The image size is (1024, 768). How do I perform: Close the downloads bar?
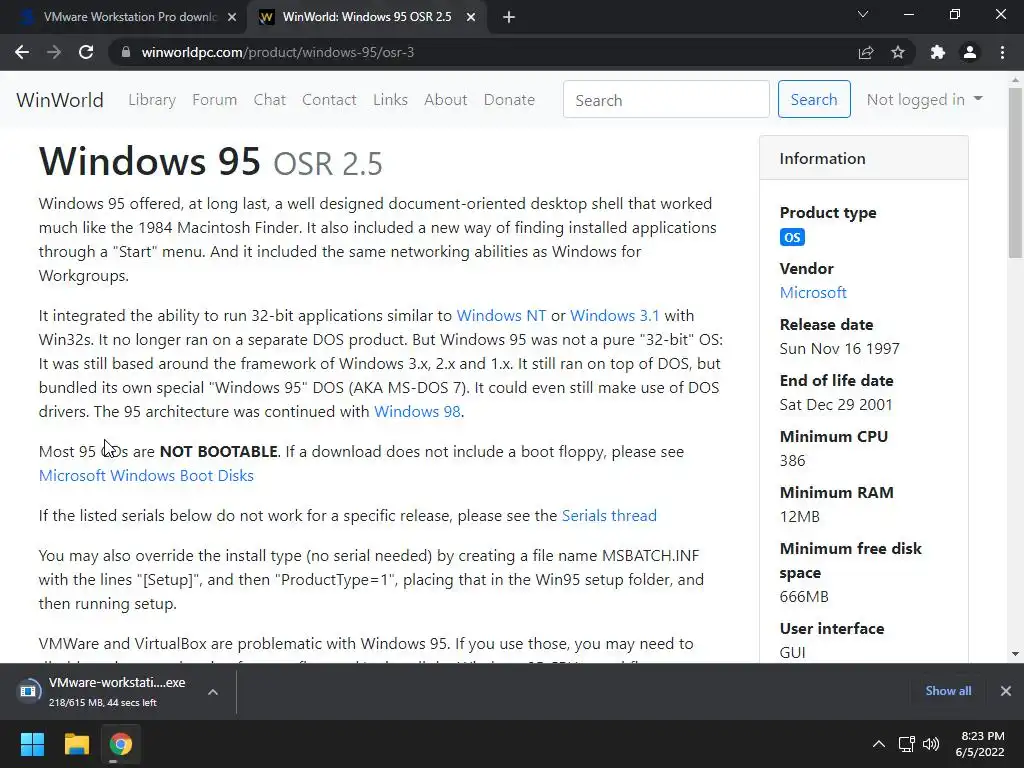(1006, 691)
